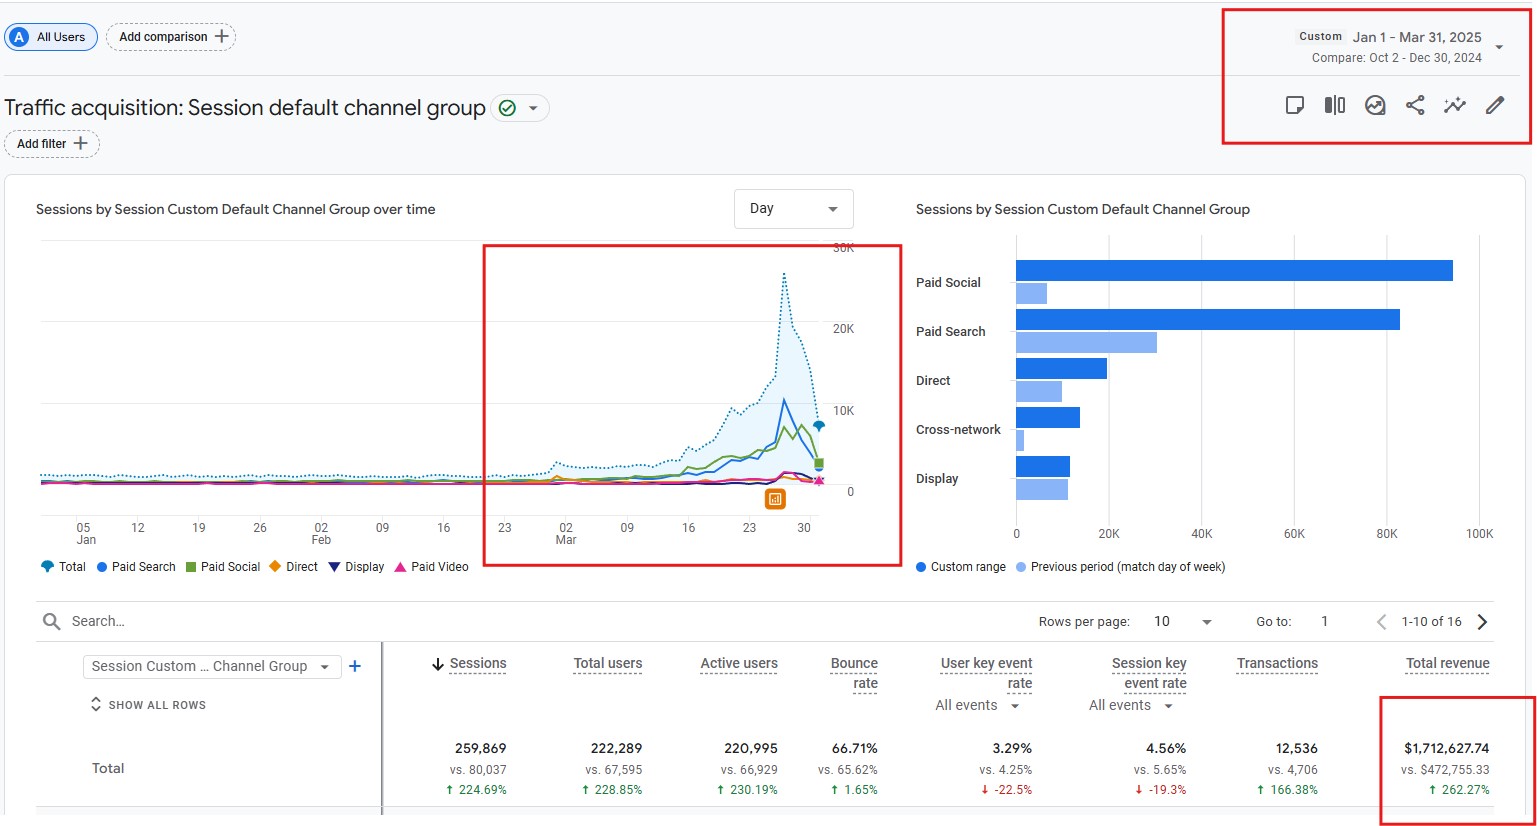
Task: Toggle the Paid Social legend series
Action: 223,567
